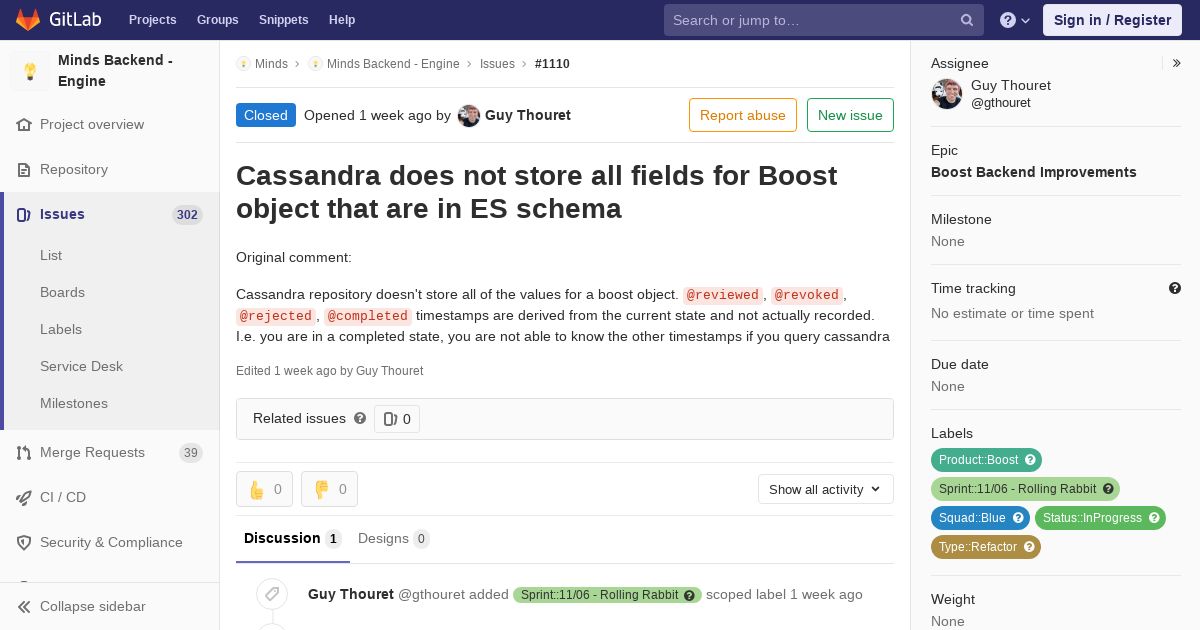Image resolution: width=1200 pixels, height=630 pixels.
Task: Open the Issues breadcrumb link
Action: (x=497, y=64)
